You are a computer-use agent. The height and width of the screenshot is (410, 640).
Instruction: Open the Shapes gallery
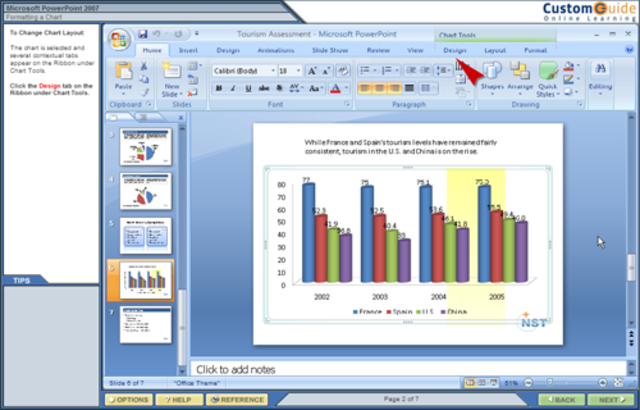point(491,79)
